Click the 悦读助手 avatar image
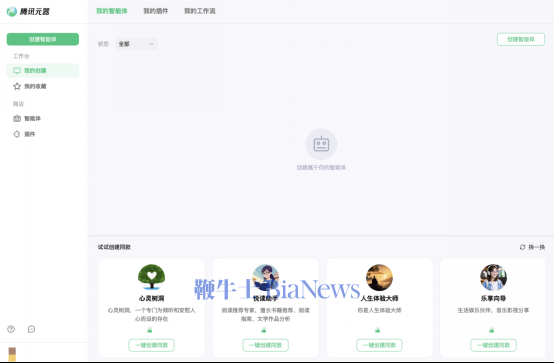This screenshot has width=554, height=363. pos(266,277)
